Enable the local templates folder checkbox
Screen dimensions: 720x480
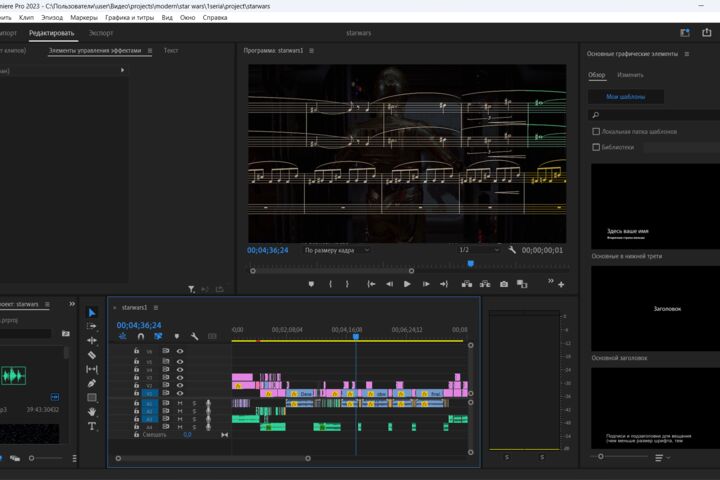point(596,131)
